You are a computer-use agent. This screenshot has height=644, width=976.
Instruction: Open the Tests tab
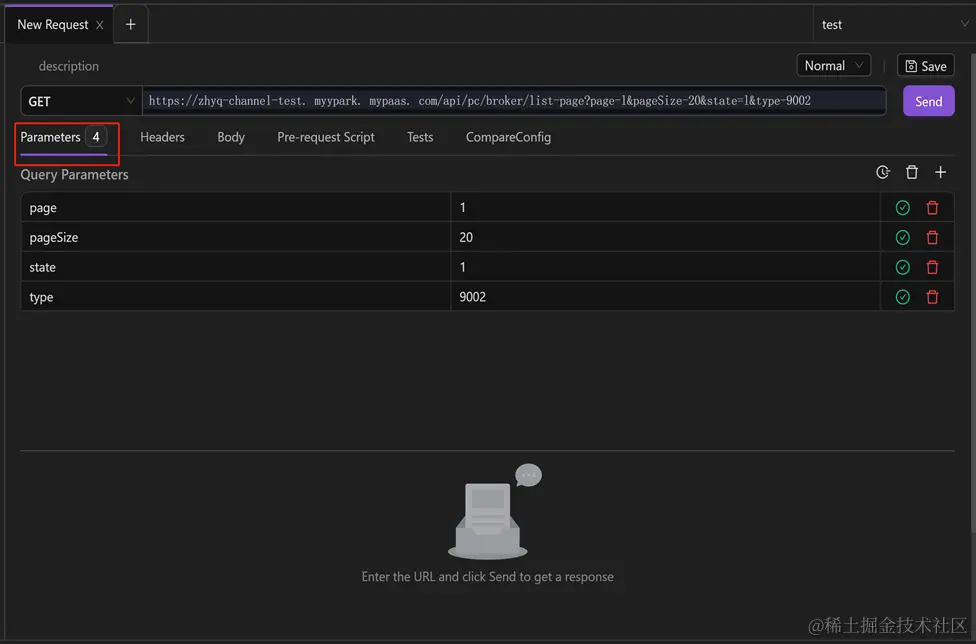pyautogui.click(x=420, y=137)
